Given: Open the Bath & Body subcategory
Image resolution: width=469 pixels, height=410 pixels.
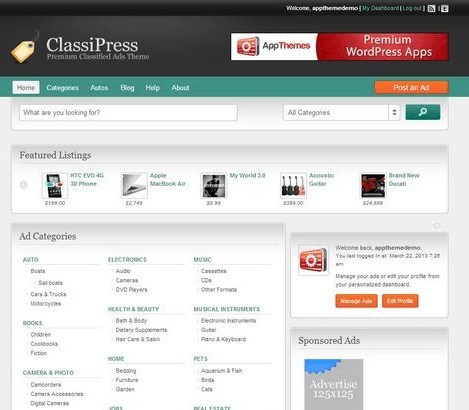Looking at the screenshot, I should tap(131, 321).
